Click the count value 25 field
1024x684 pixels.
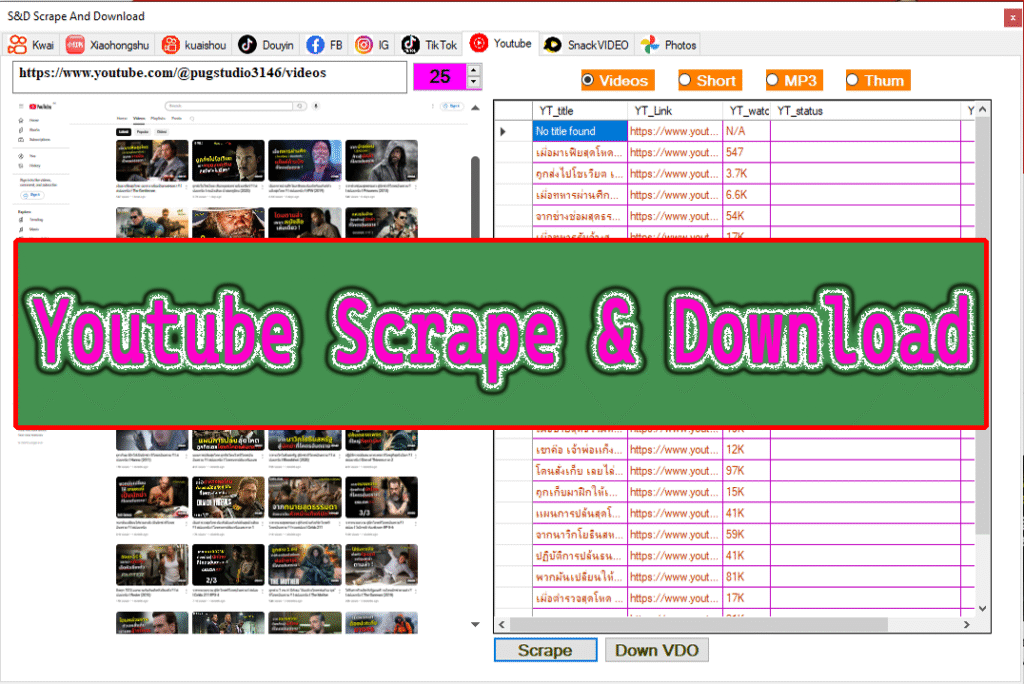click(440, 76)
